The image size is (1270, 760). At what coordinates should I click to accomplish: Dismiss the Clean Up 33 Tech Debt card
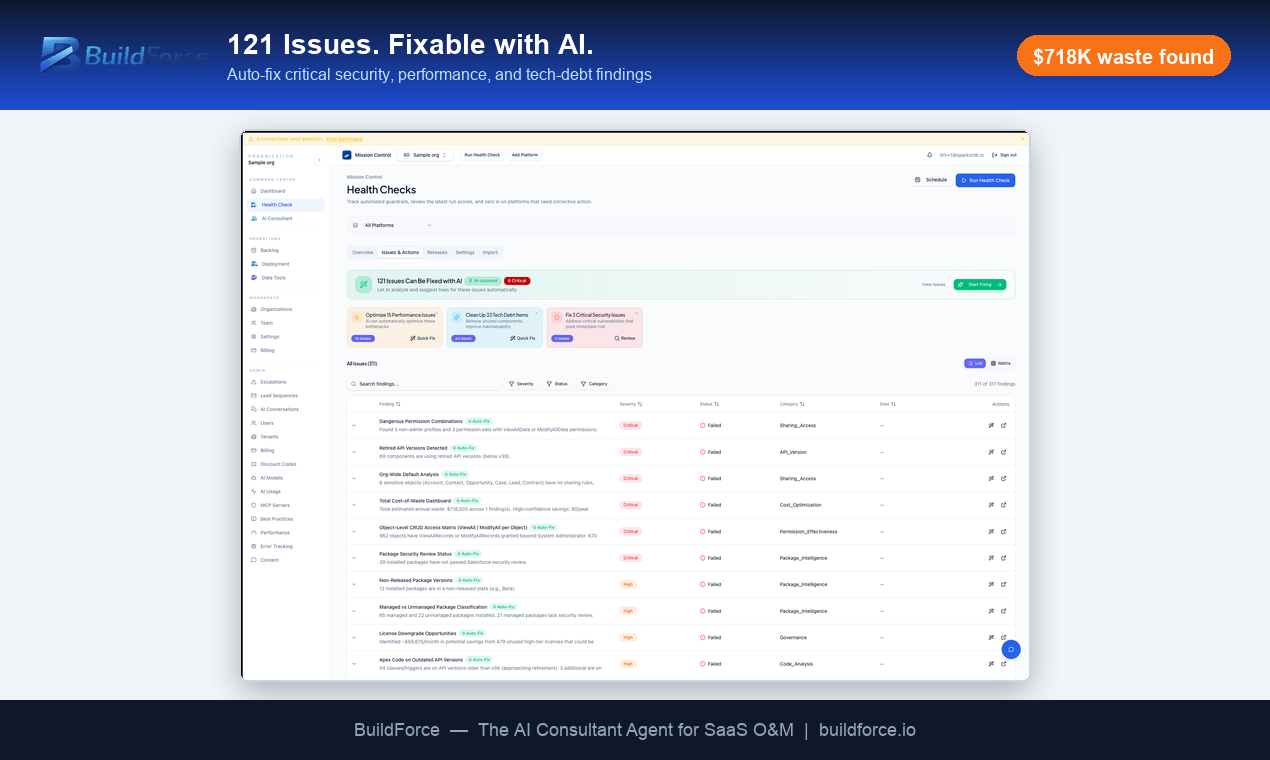point(536,313)
